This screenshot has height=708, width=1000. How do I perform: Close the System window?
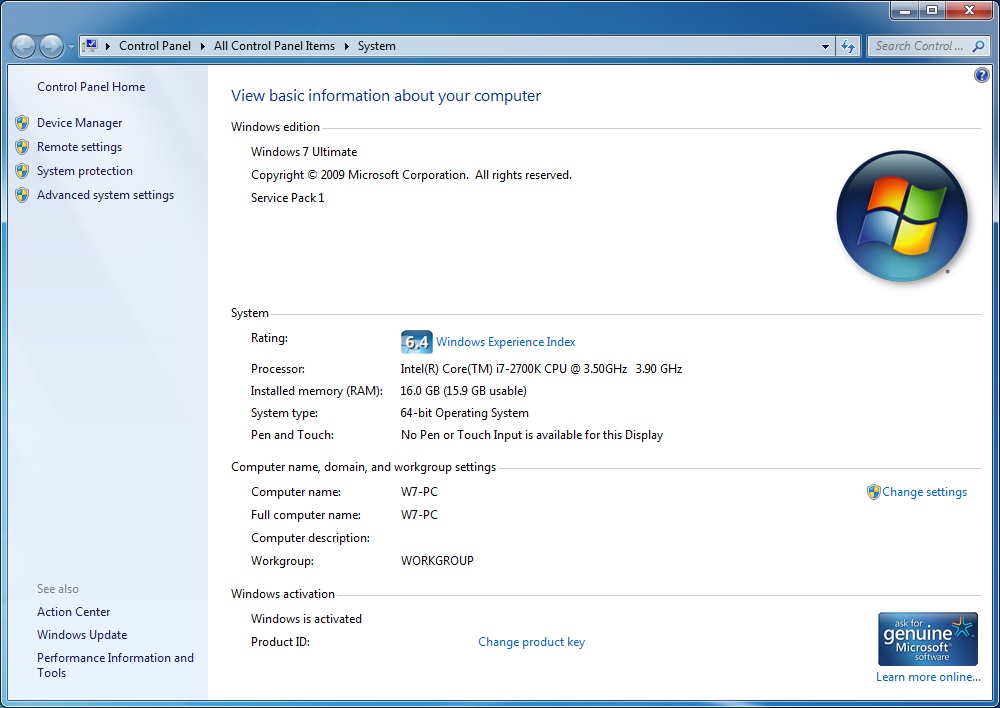point(969,10)
